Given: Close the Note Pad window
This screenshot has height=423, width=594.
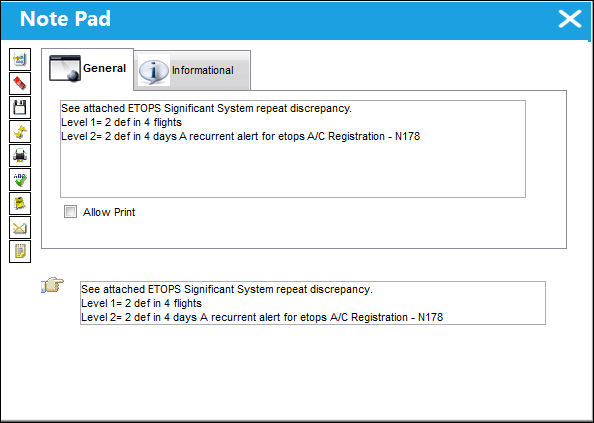Looking at the screenshot, I should pos(570,19).
